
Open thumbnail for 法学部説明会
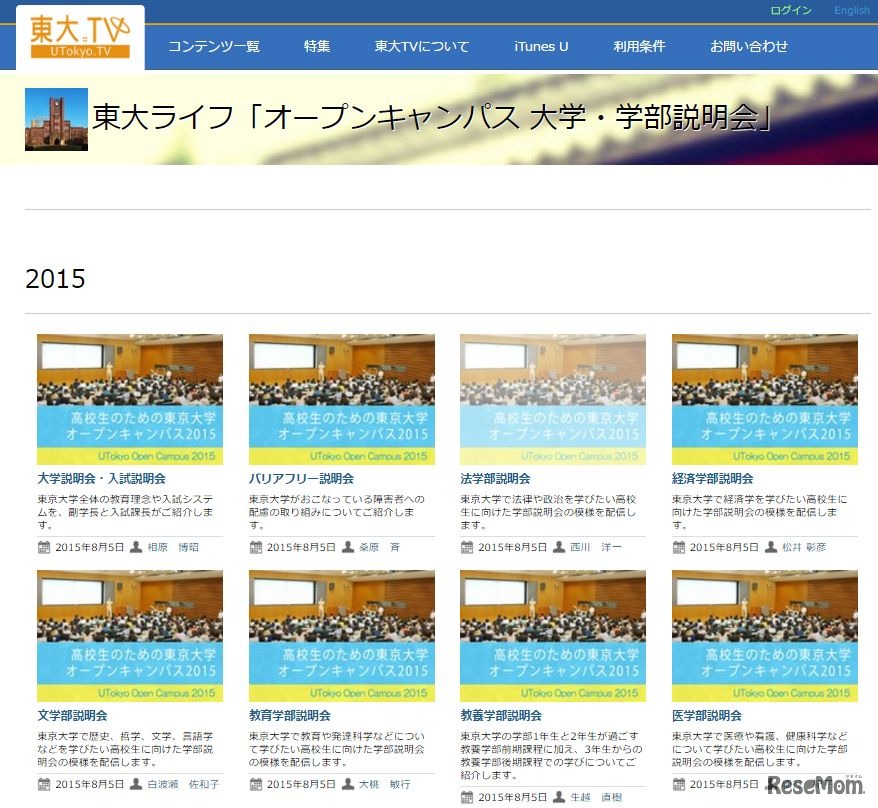[553, 399]
